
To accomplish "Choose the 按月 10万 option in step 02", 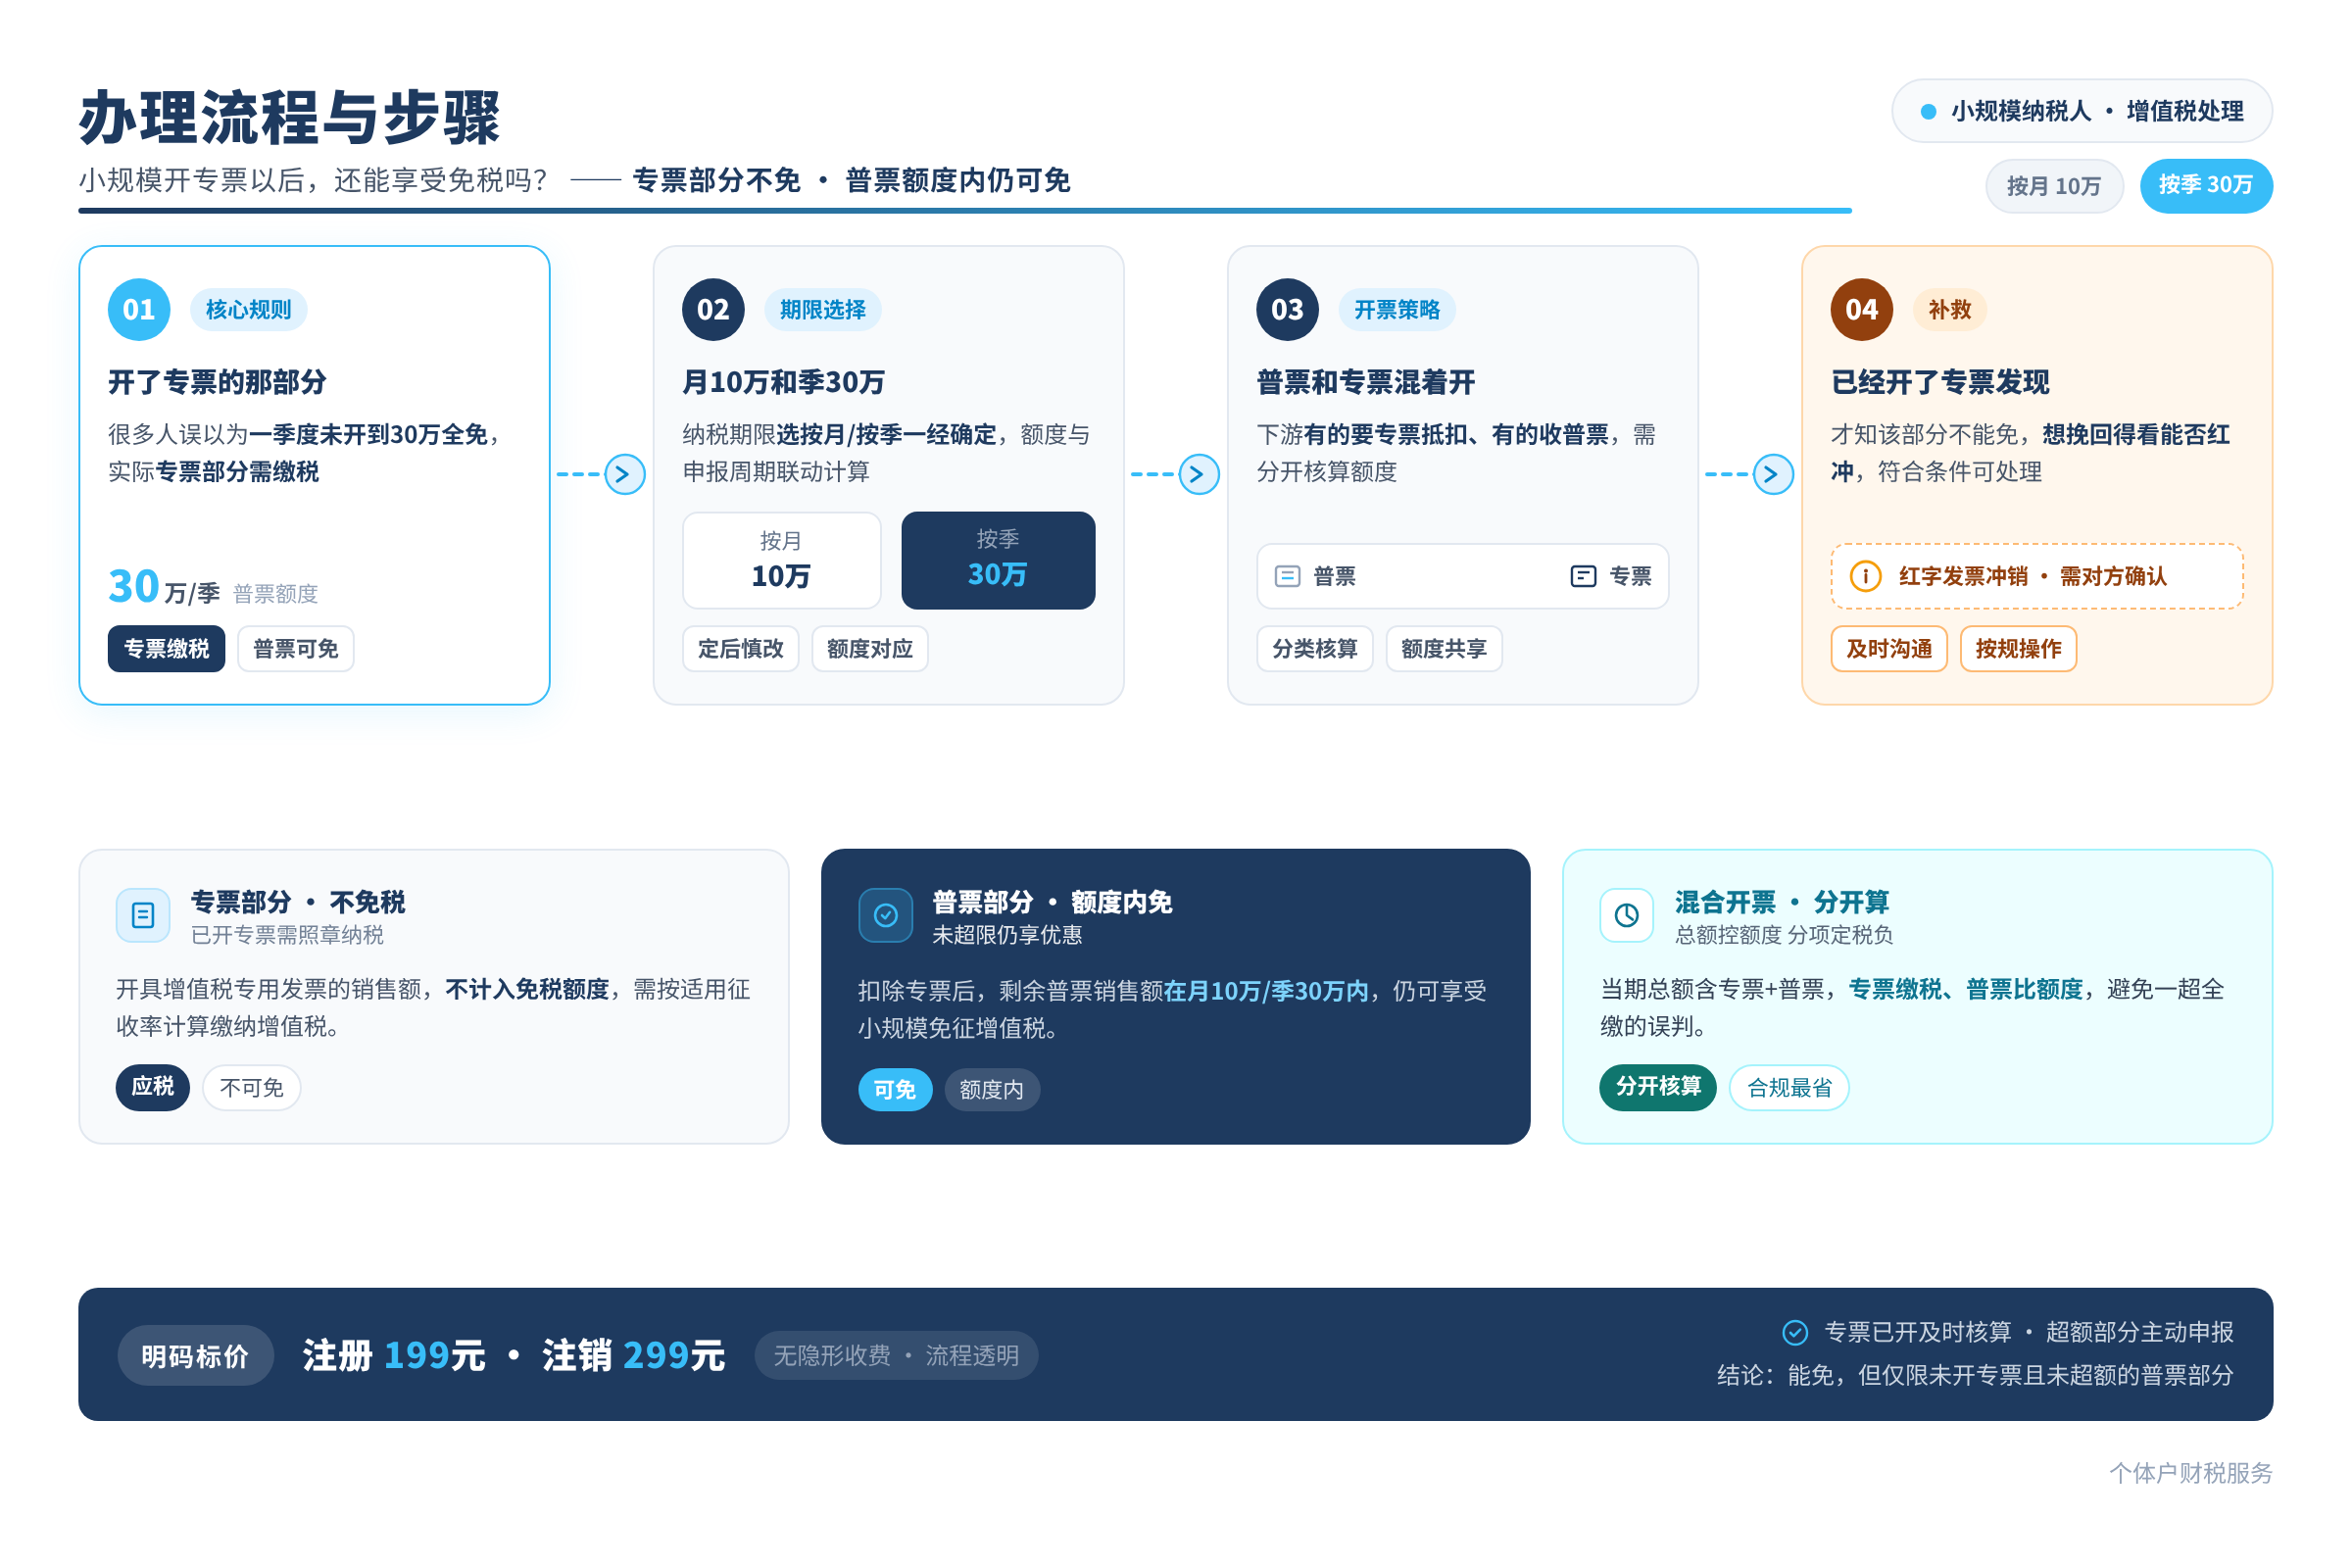I will point(781,560).
